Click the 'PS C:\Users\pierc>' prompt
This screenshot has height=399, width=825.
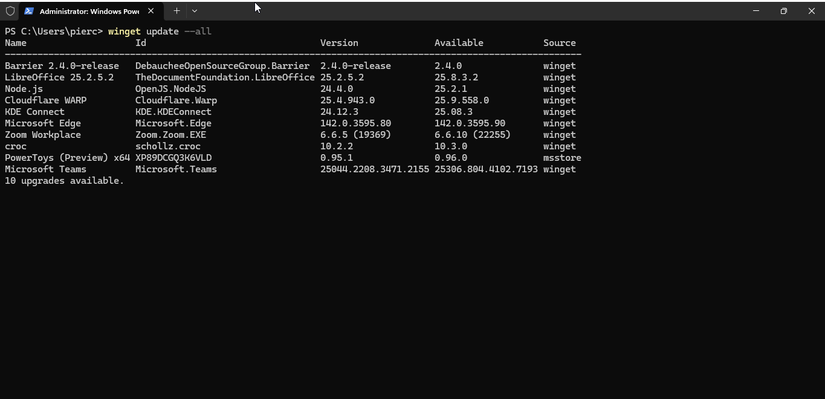pos(53,32)
